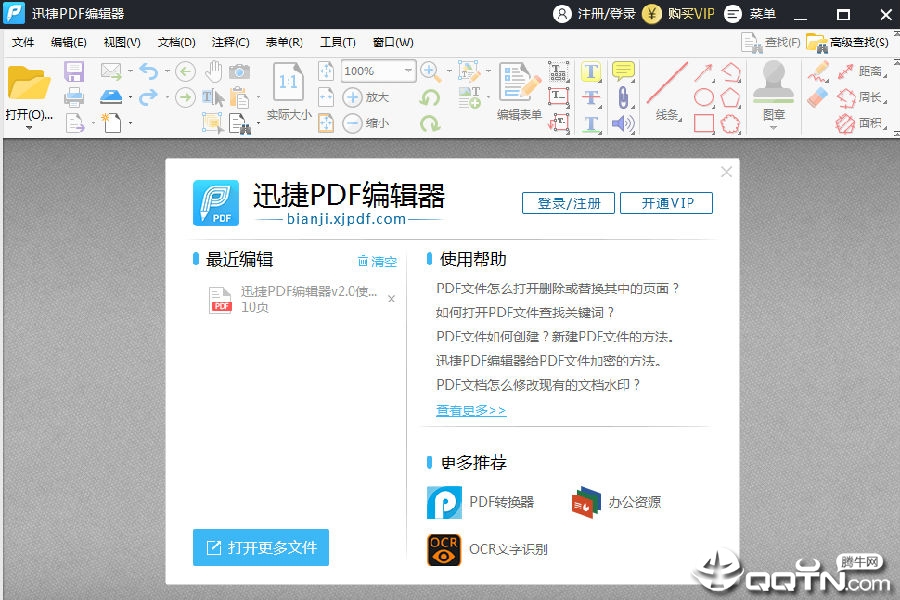Screen dimensions: 900x600
Task: Select the circle shape annotation tool
Action: click(x=705, y=97)
